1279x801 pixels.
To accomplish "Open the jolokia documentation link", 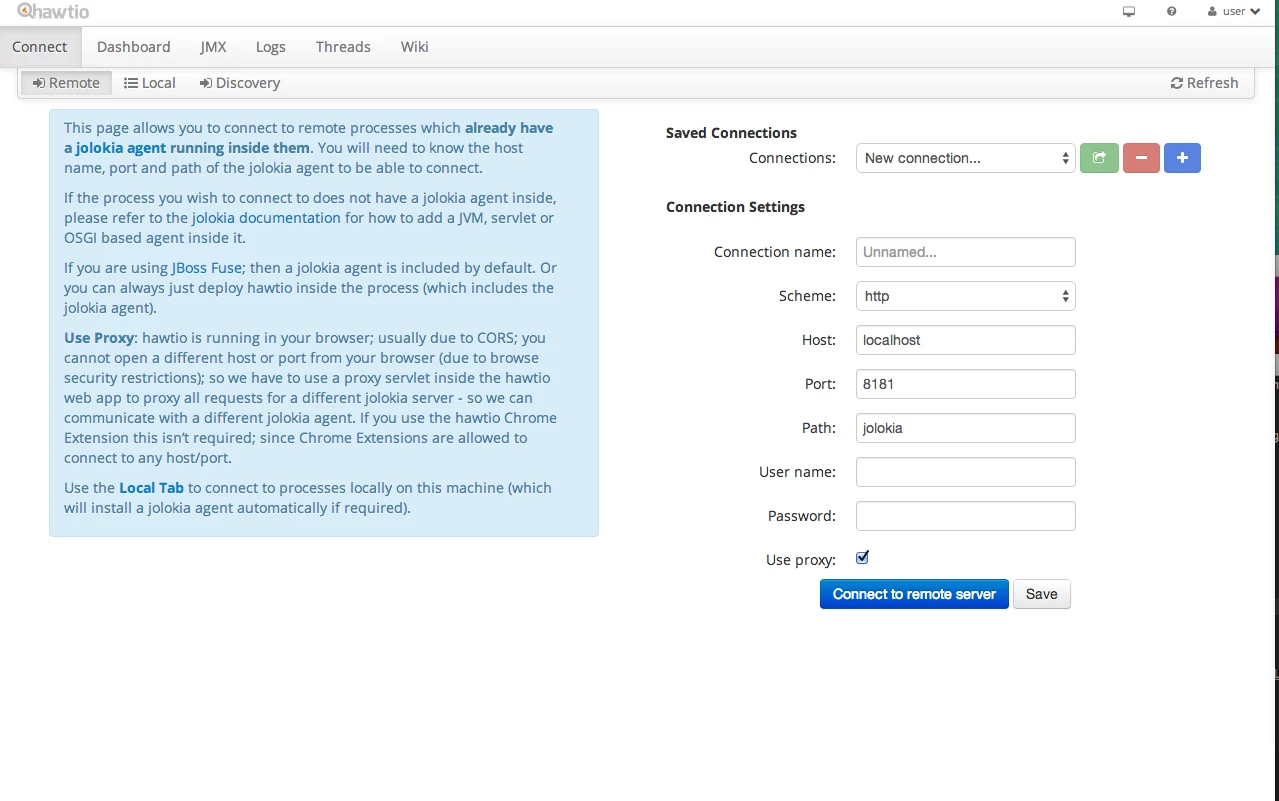I will [x=266, y=218].
